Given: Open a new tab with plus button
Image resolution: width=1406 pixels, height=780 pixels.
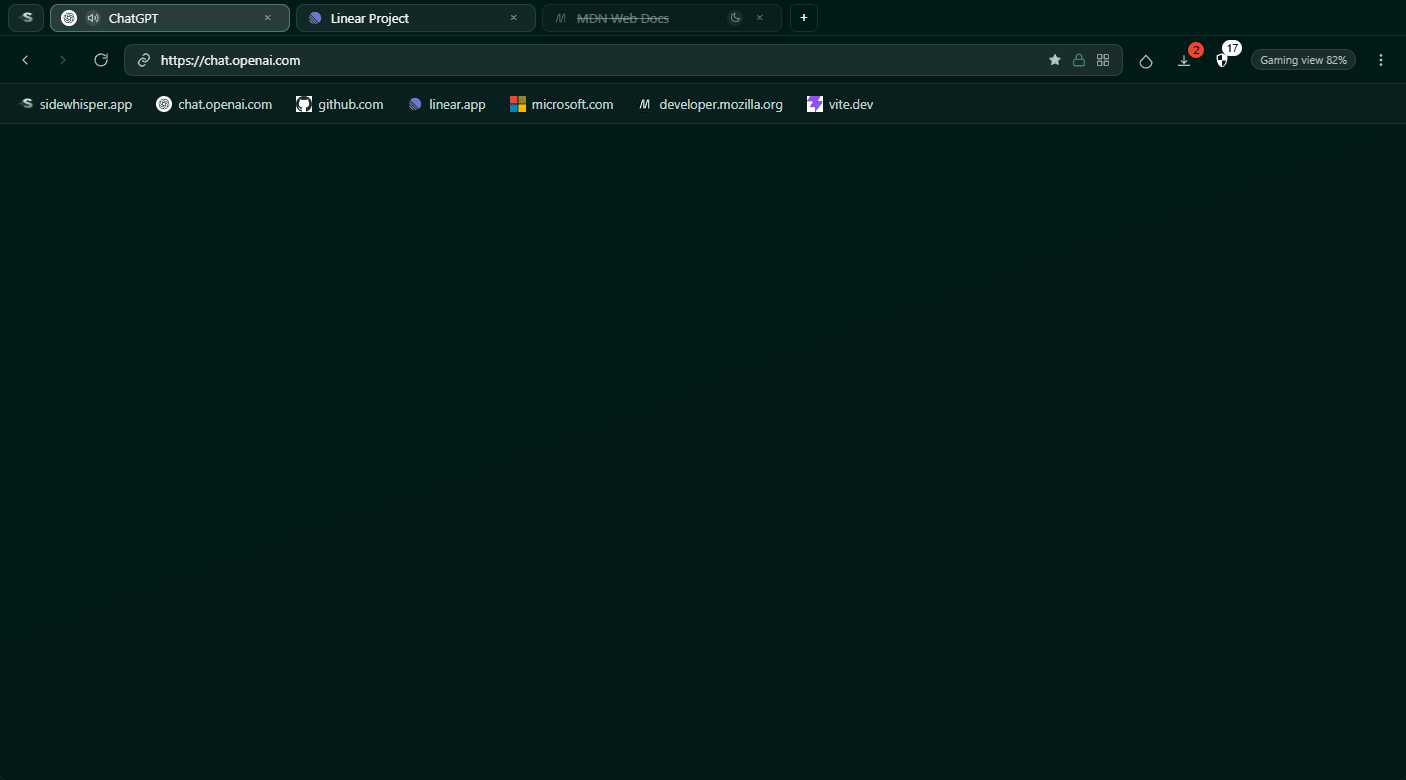Looking at the screenshot, I should 804,18.
